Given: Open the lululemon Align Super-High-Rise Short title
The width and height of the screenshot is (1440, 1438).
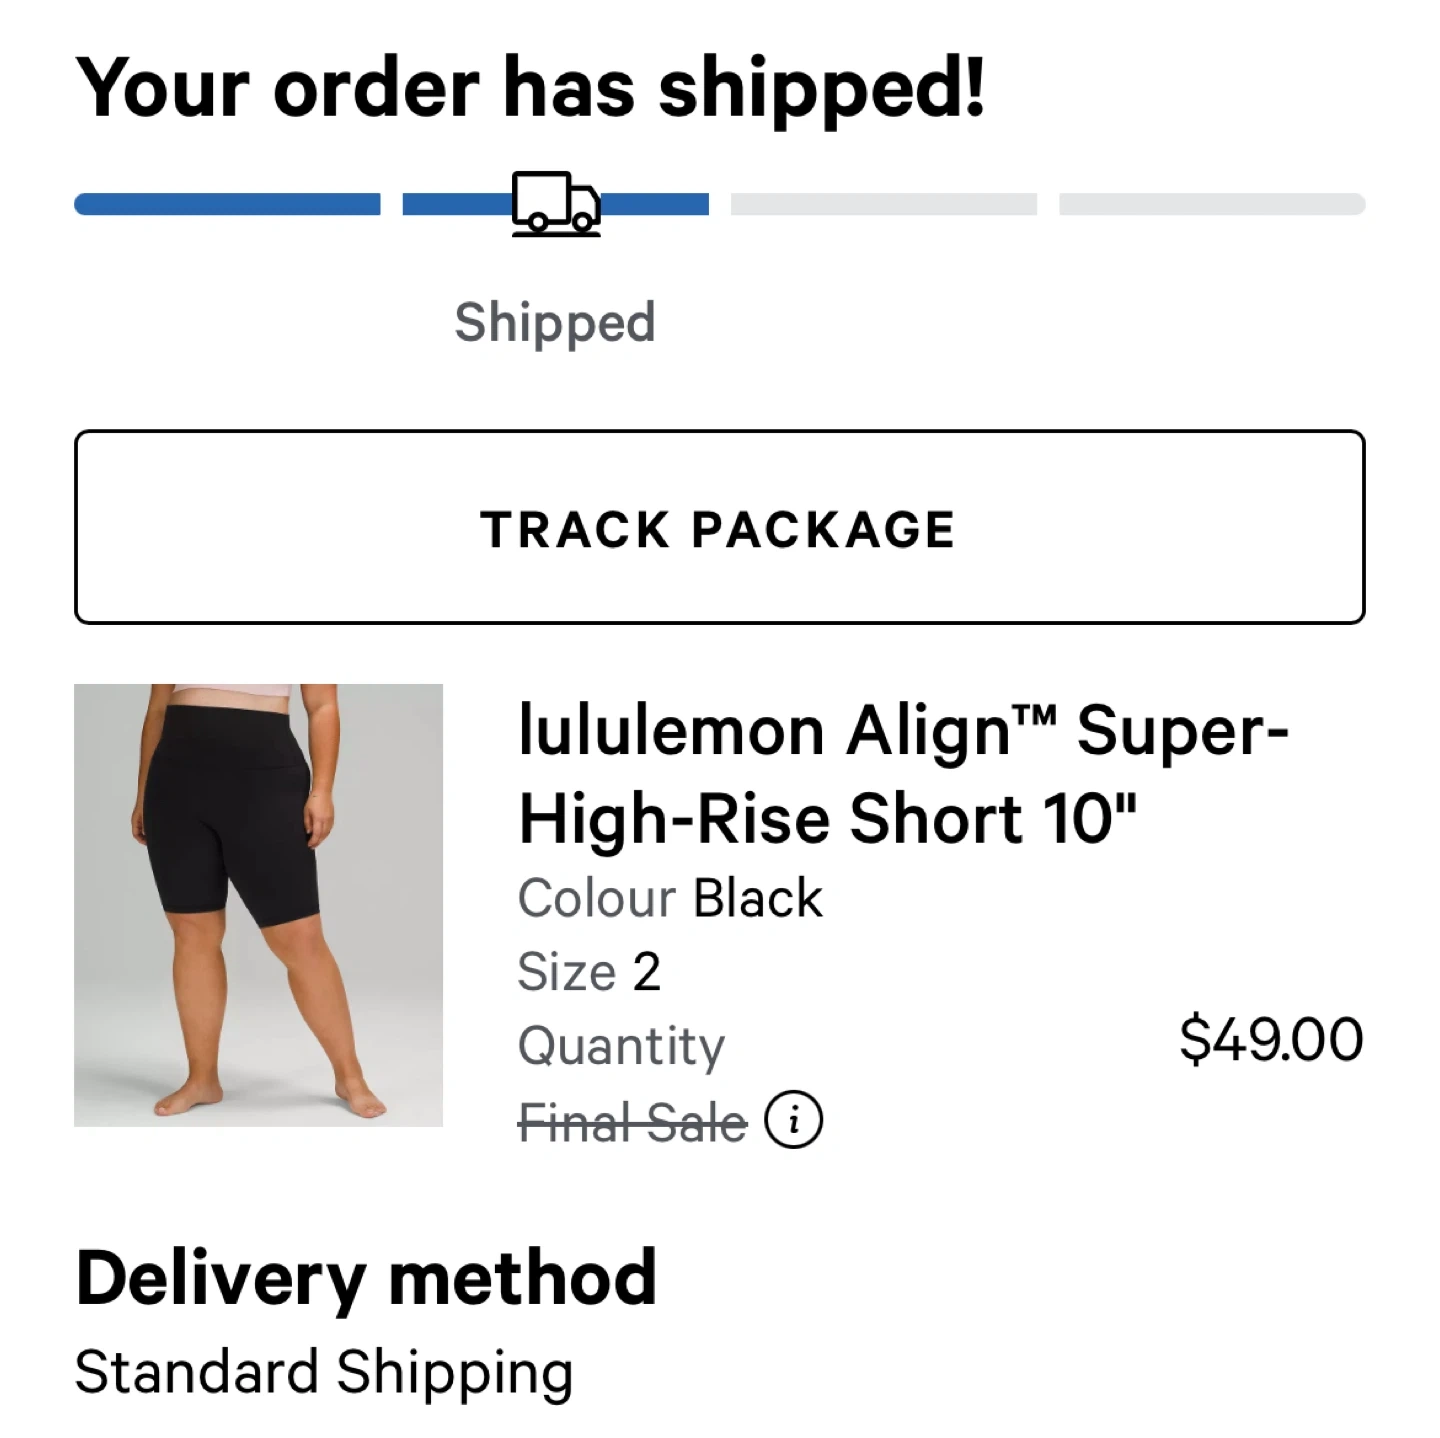Looking at the screenshot, I should pos(903,774).
